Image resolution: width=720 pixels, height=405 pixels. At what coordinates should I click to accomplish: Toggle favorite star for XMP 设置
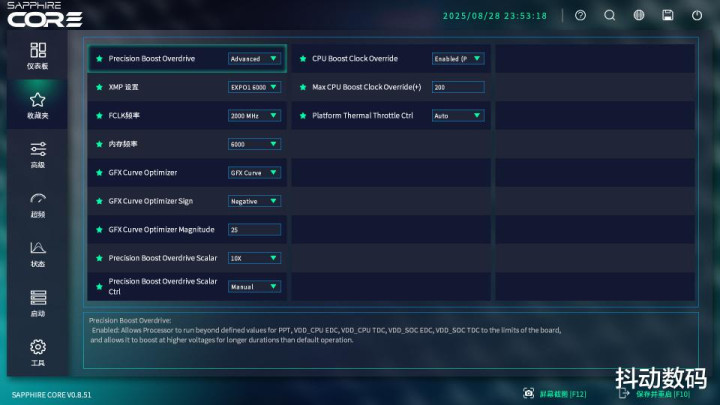click(x=99, y=87)
